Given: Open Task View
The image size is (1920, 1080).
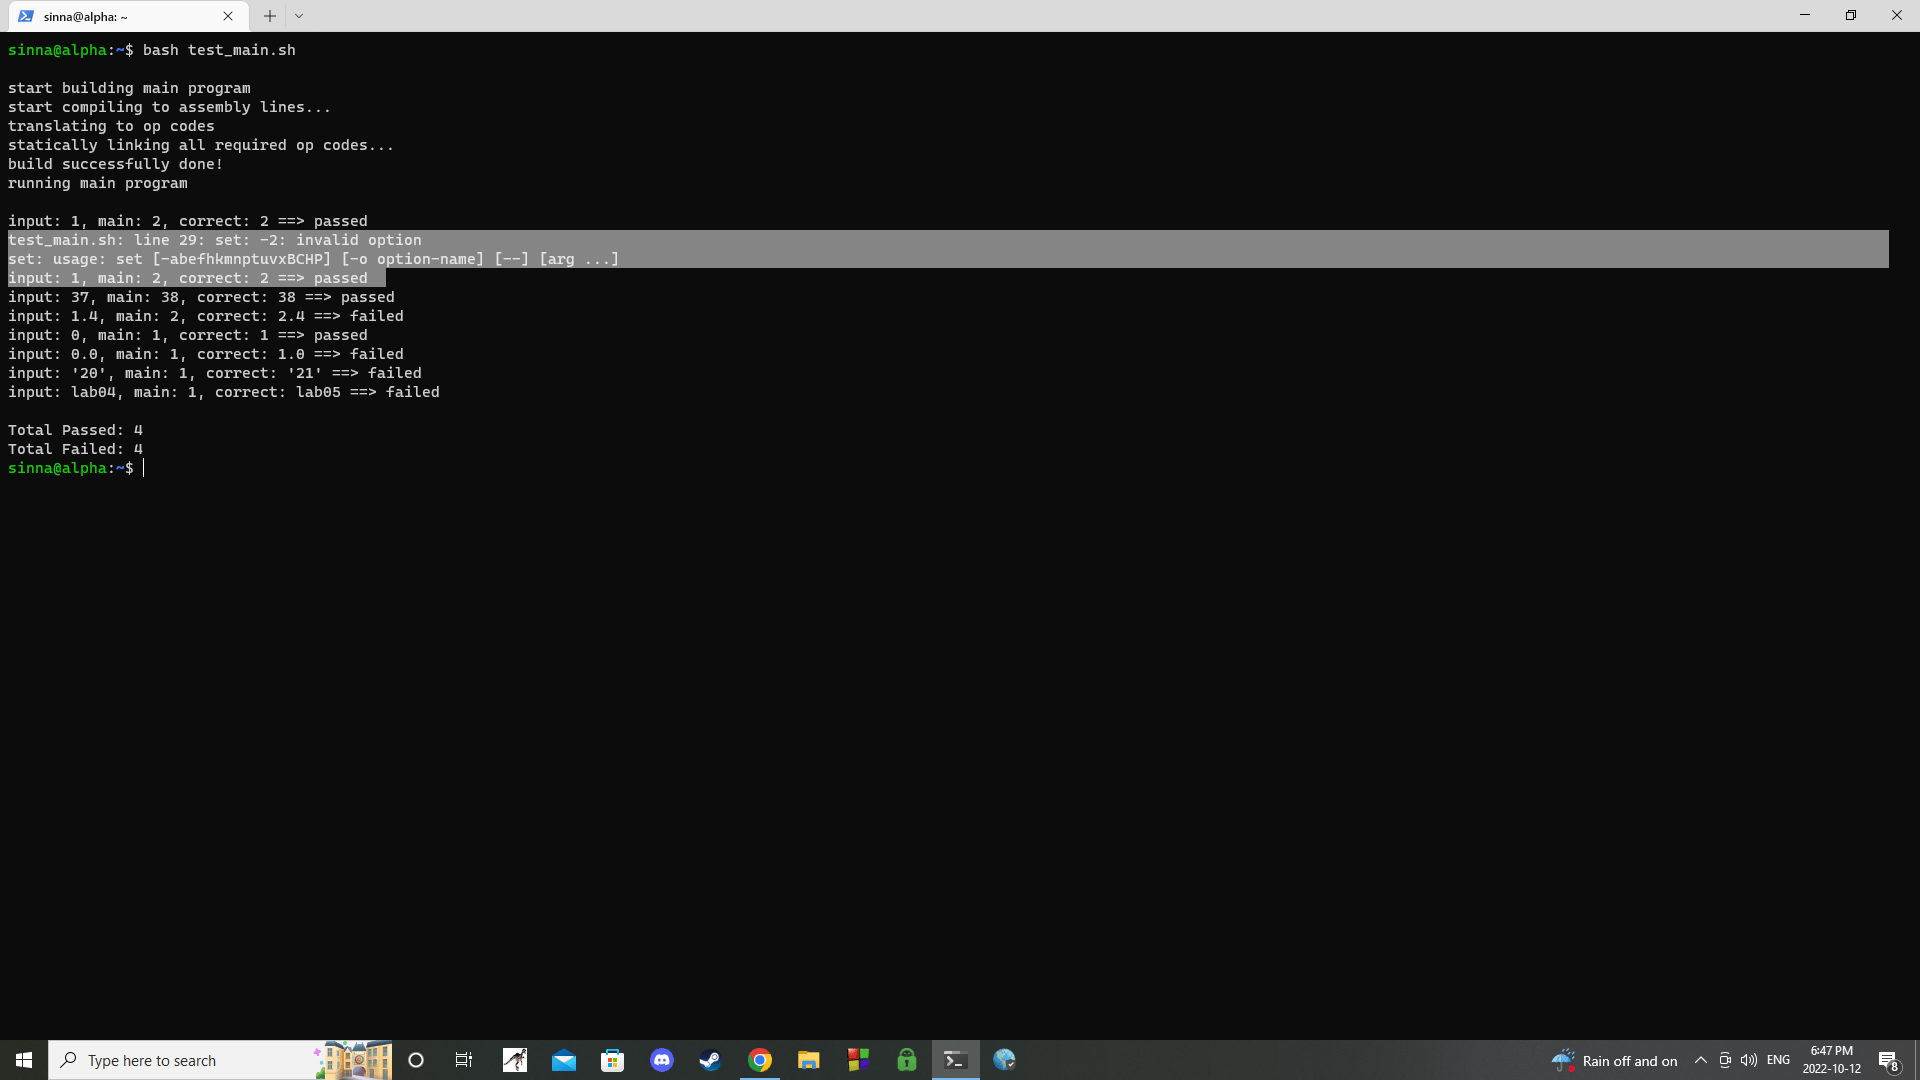Looking at the screenshot, I should [x=464, y=1060].
